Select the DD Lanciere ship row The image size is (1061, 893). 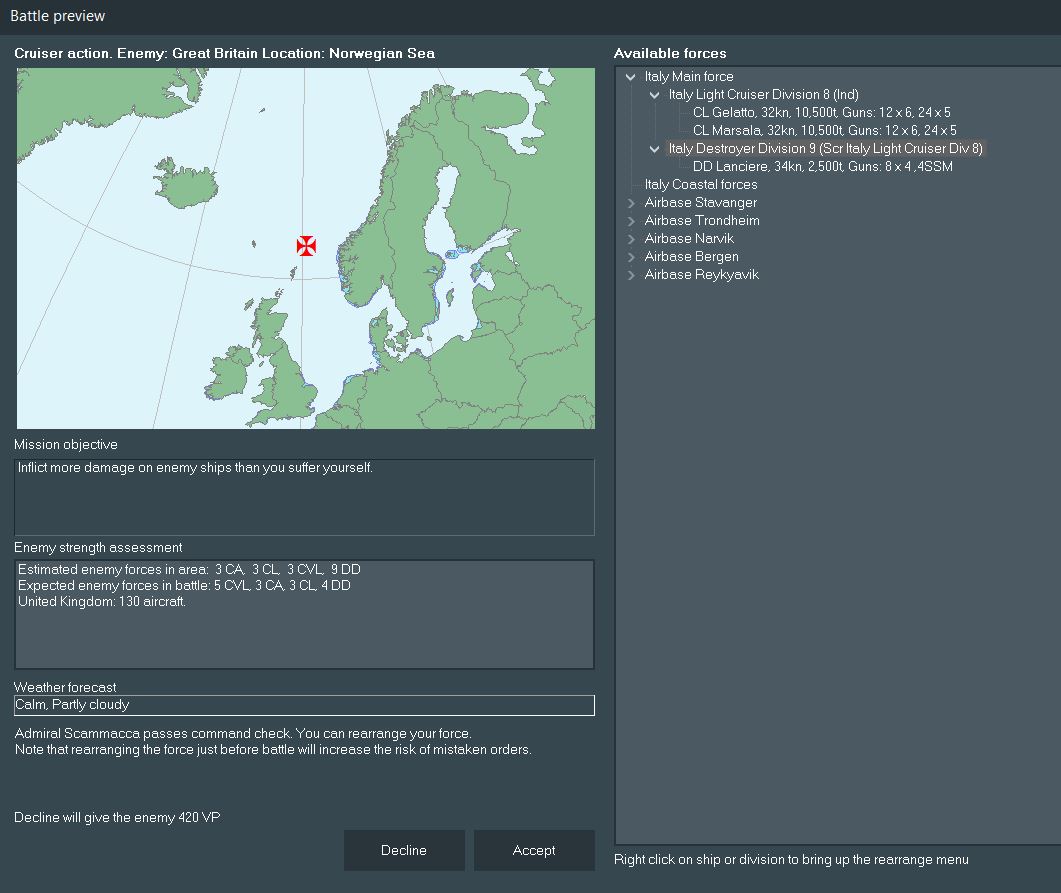[x=822, y=166]
